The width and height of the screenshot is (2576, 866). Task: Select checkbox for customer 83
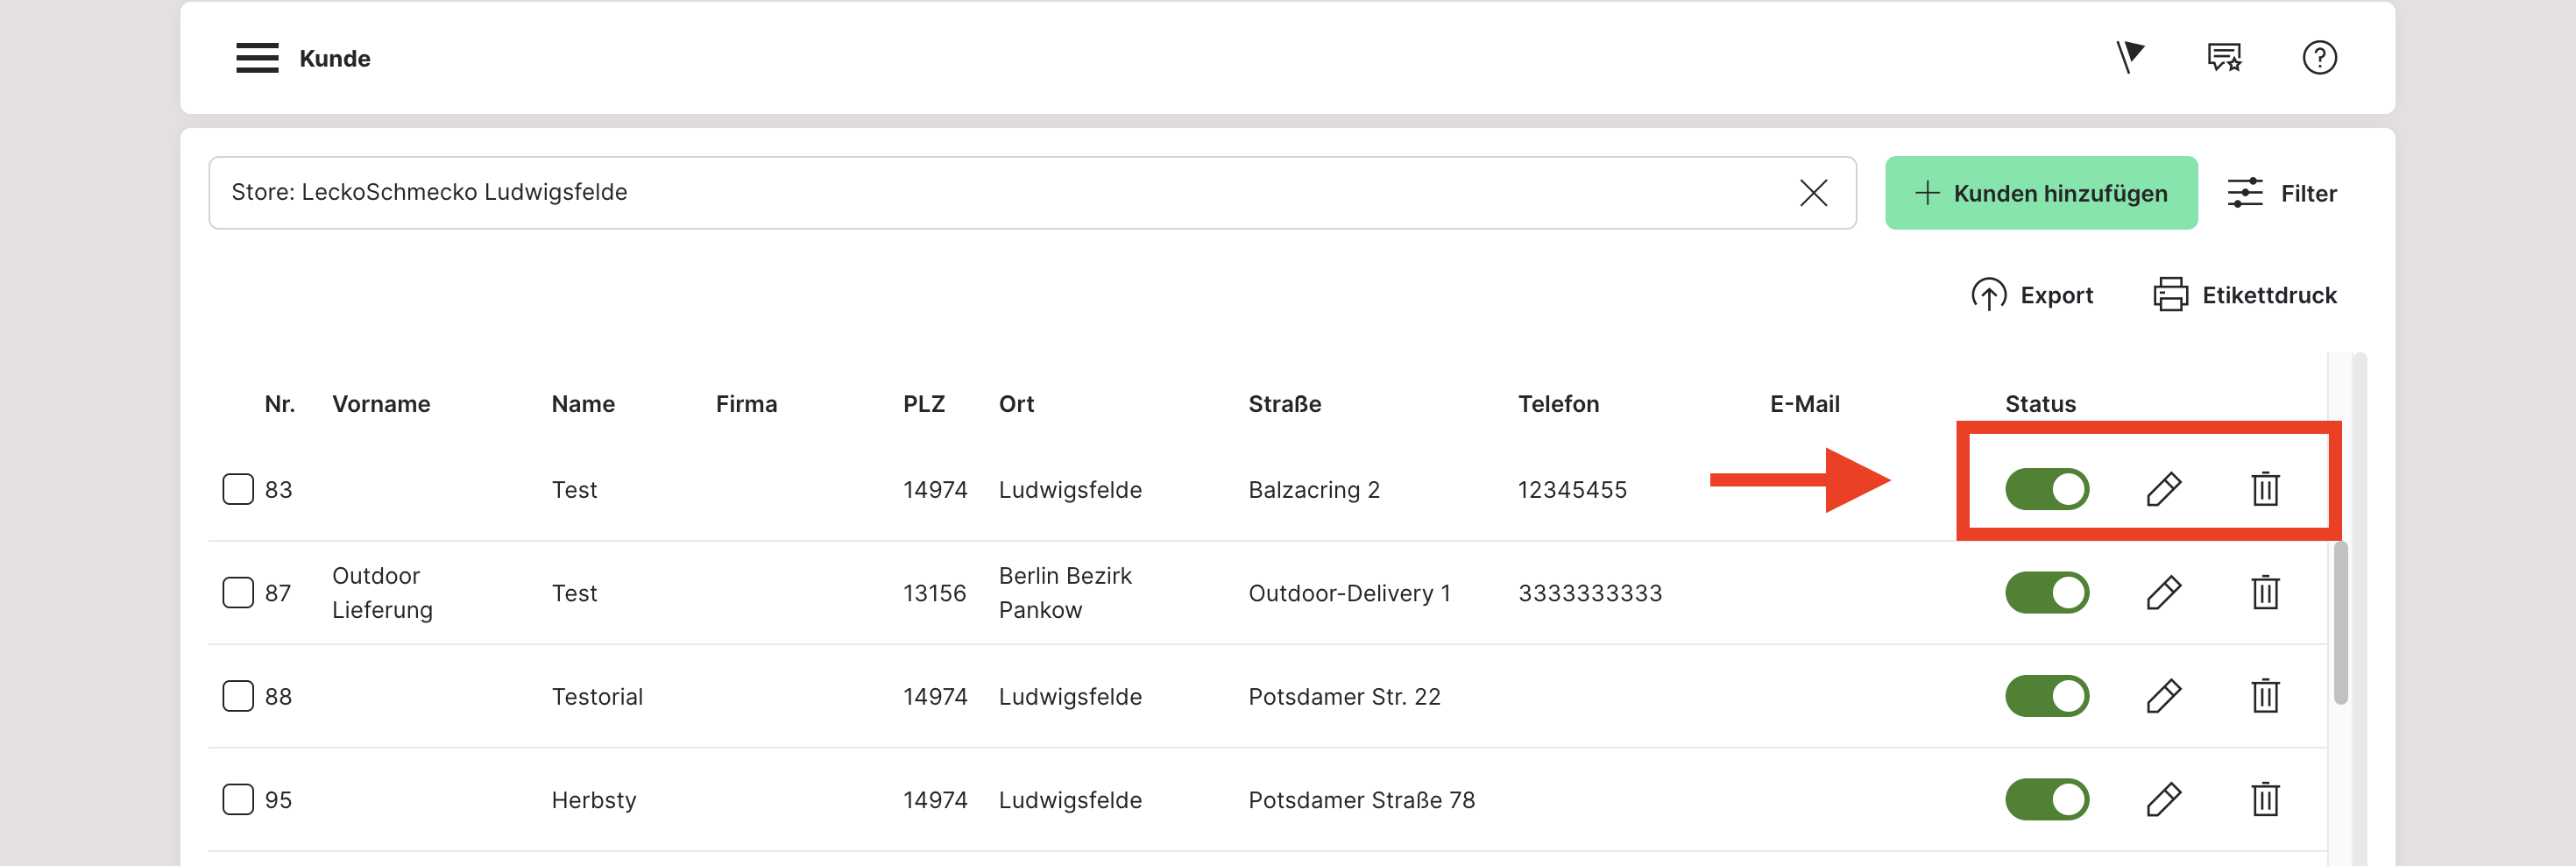[238, 489]
